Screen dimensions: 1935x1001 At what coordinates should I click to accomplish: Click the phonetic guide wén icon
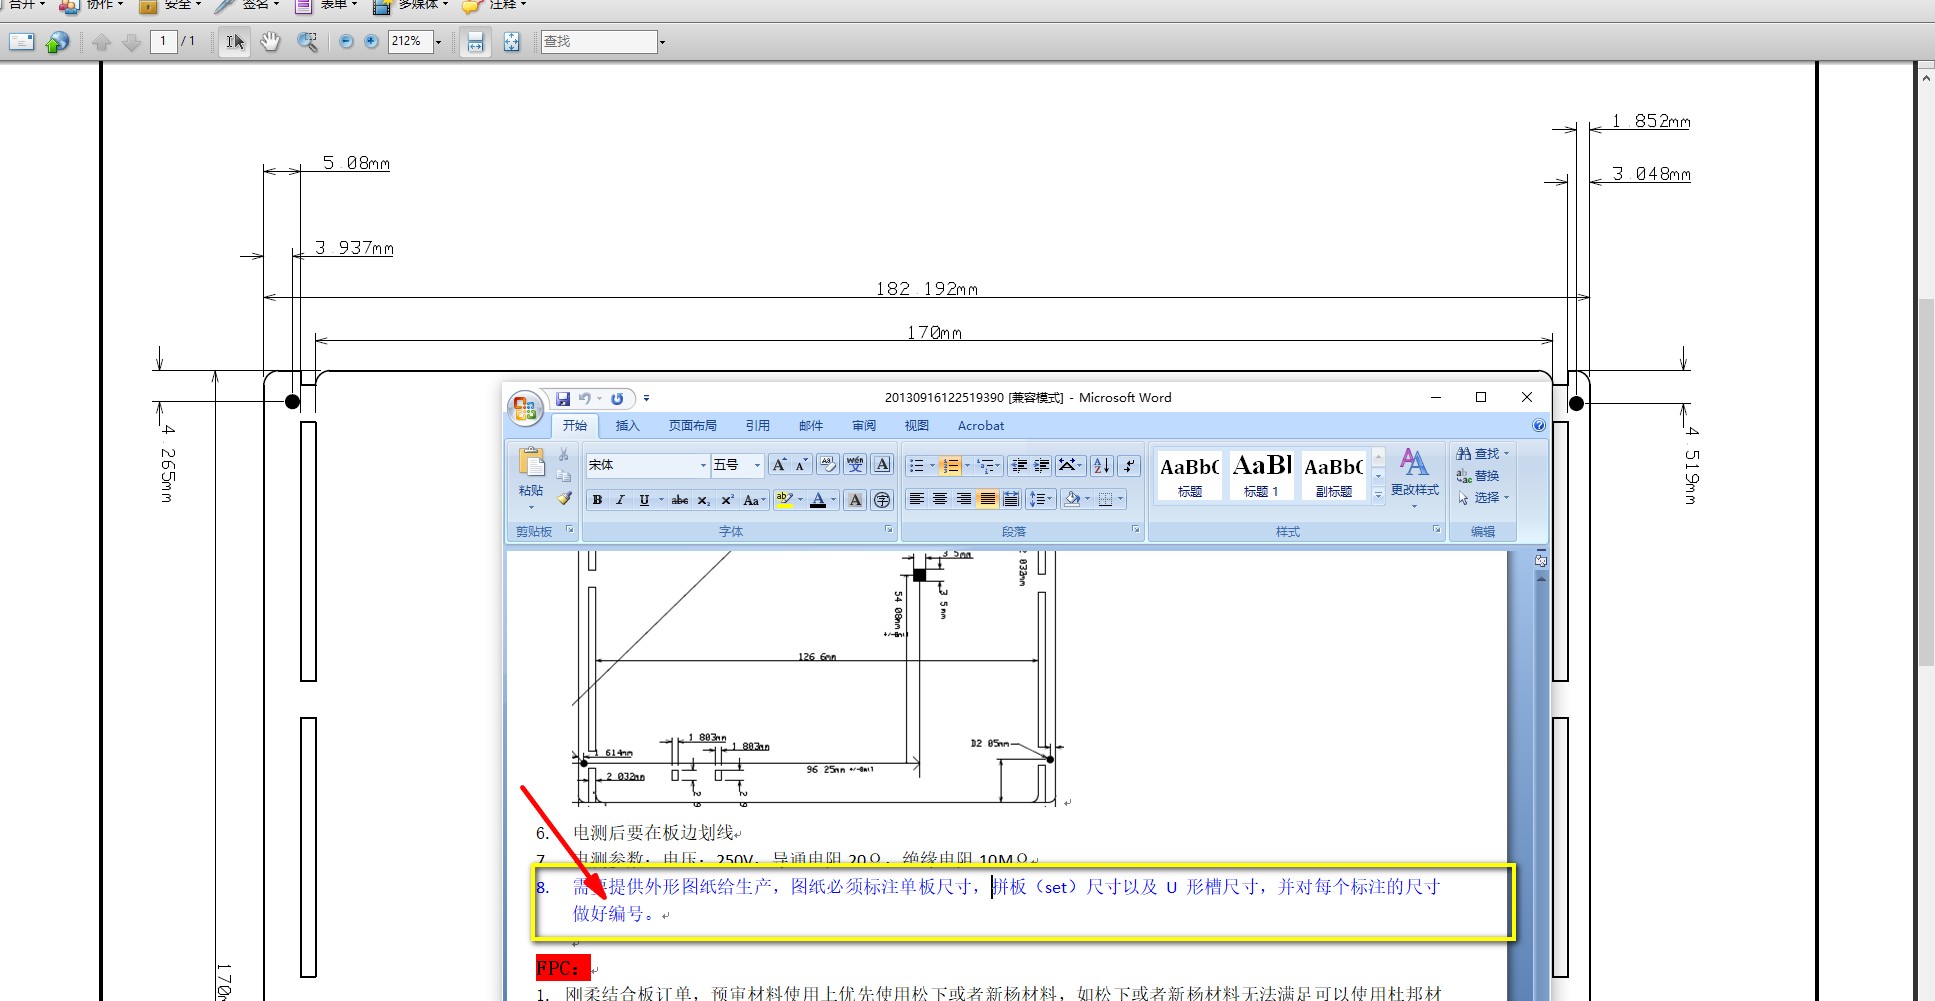855,465
